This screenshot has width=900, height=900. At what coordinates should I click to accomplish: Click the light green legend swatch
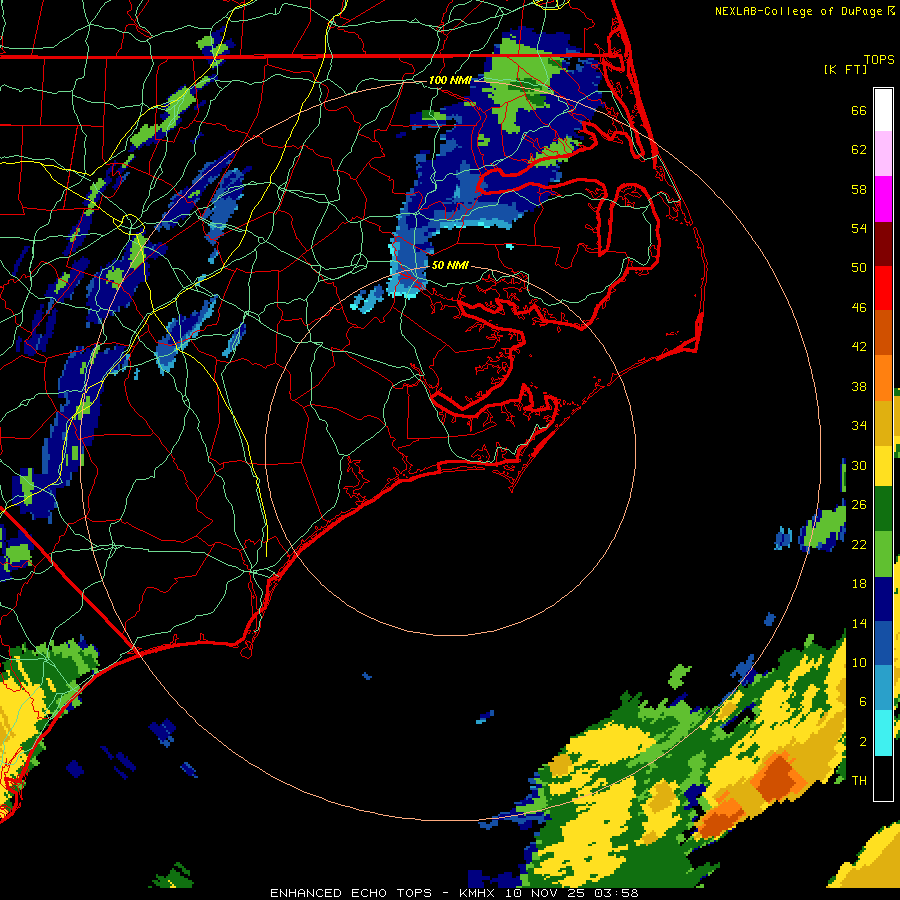click(x=883, y=554)
